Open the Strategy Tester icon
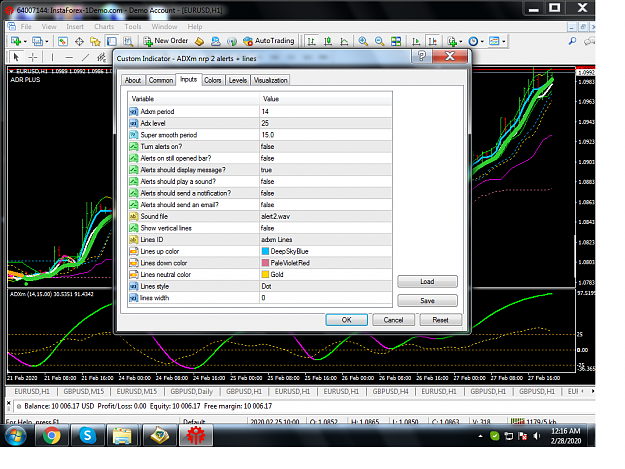 click(128, 41)
